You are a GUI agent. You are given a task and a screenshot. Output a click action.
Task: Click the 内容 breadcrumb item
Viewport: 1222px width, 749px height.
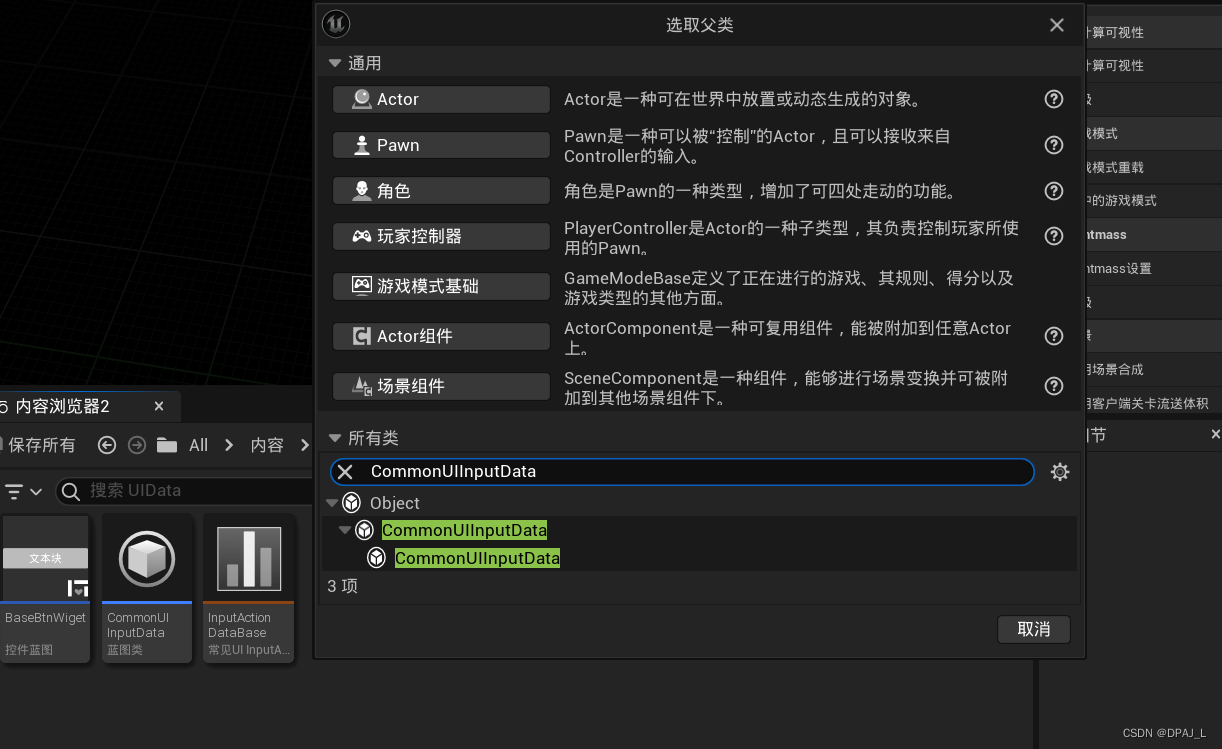point(266,444)
